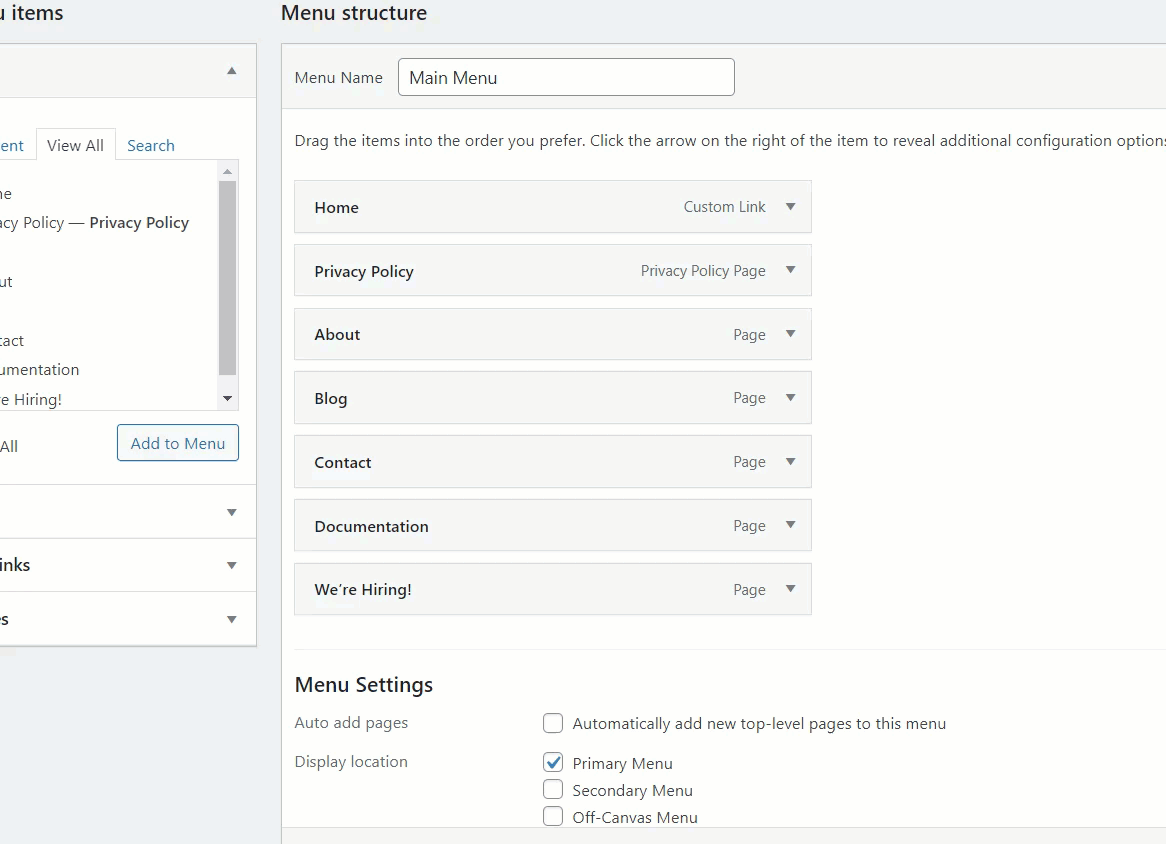This screenshot has height=844, width=1166.
Task: Select the Privacy Policy menu structure item
Action: pos(553,270)
